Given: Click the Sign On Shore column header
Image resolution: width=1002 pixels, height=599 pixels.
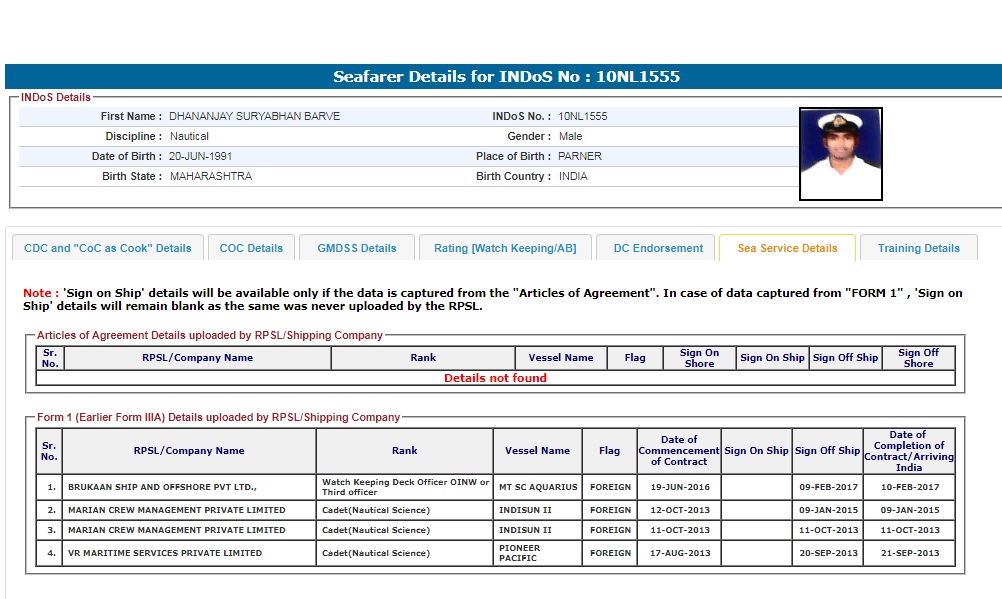Looking at the screenshot, I should tap(699, 358).
